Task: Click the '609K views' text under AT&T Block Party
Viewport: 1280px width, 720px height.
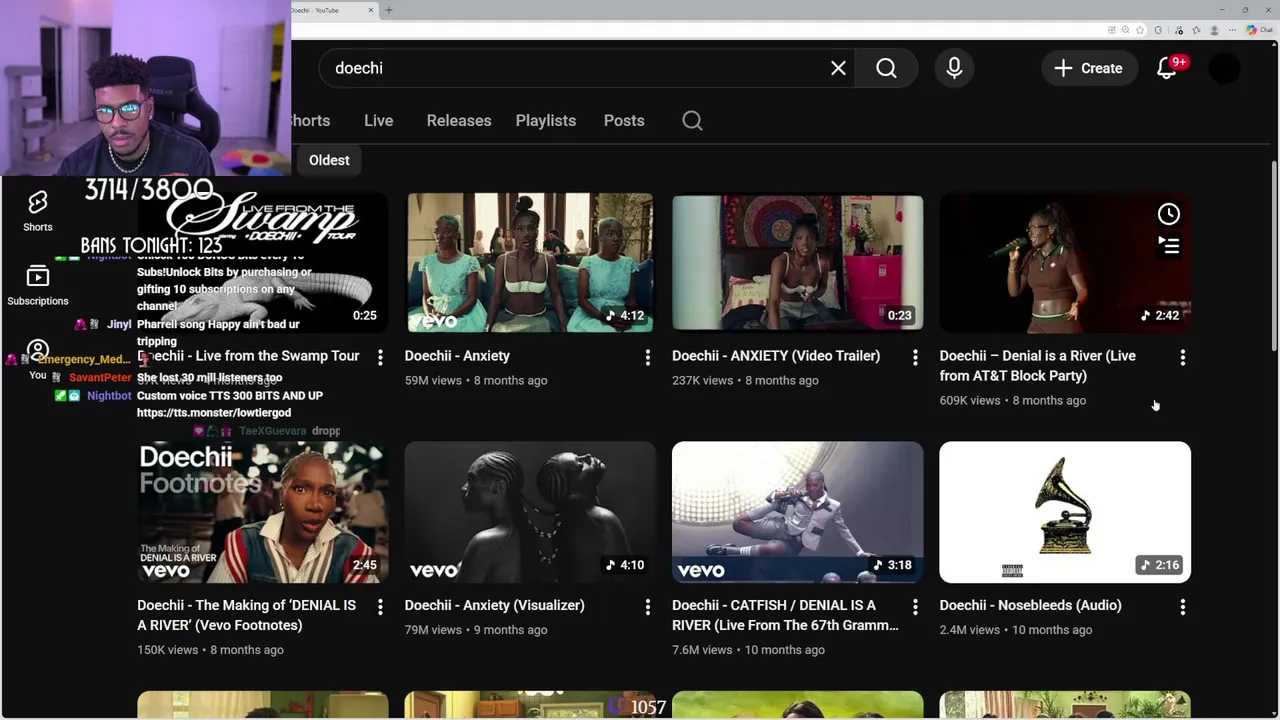Action: pos(970,400)
